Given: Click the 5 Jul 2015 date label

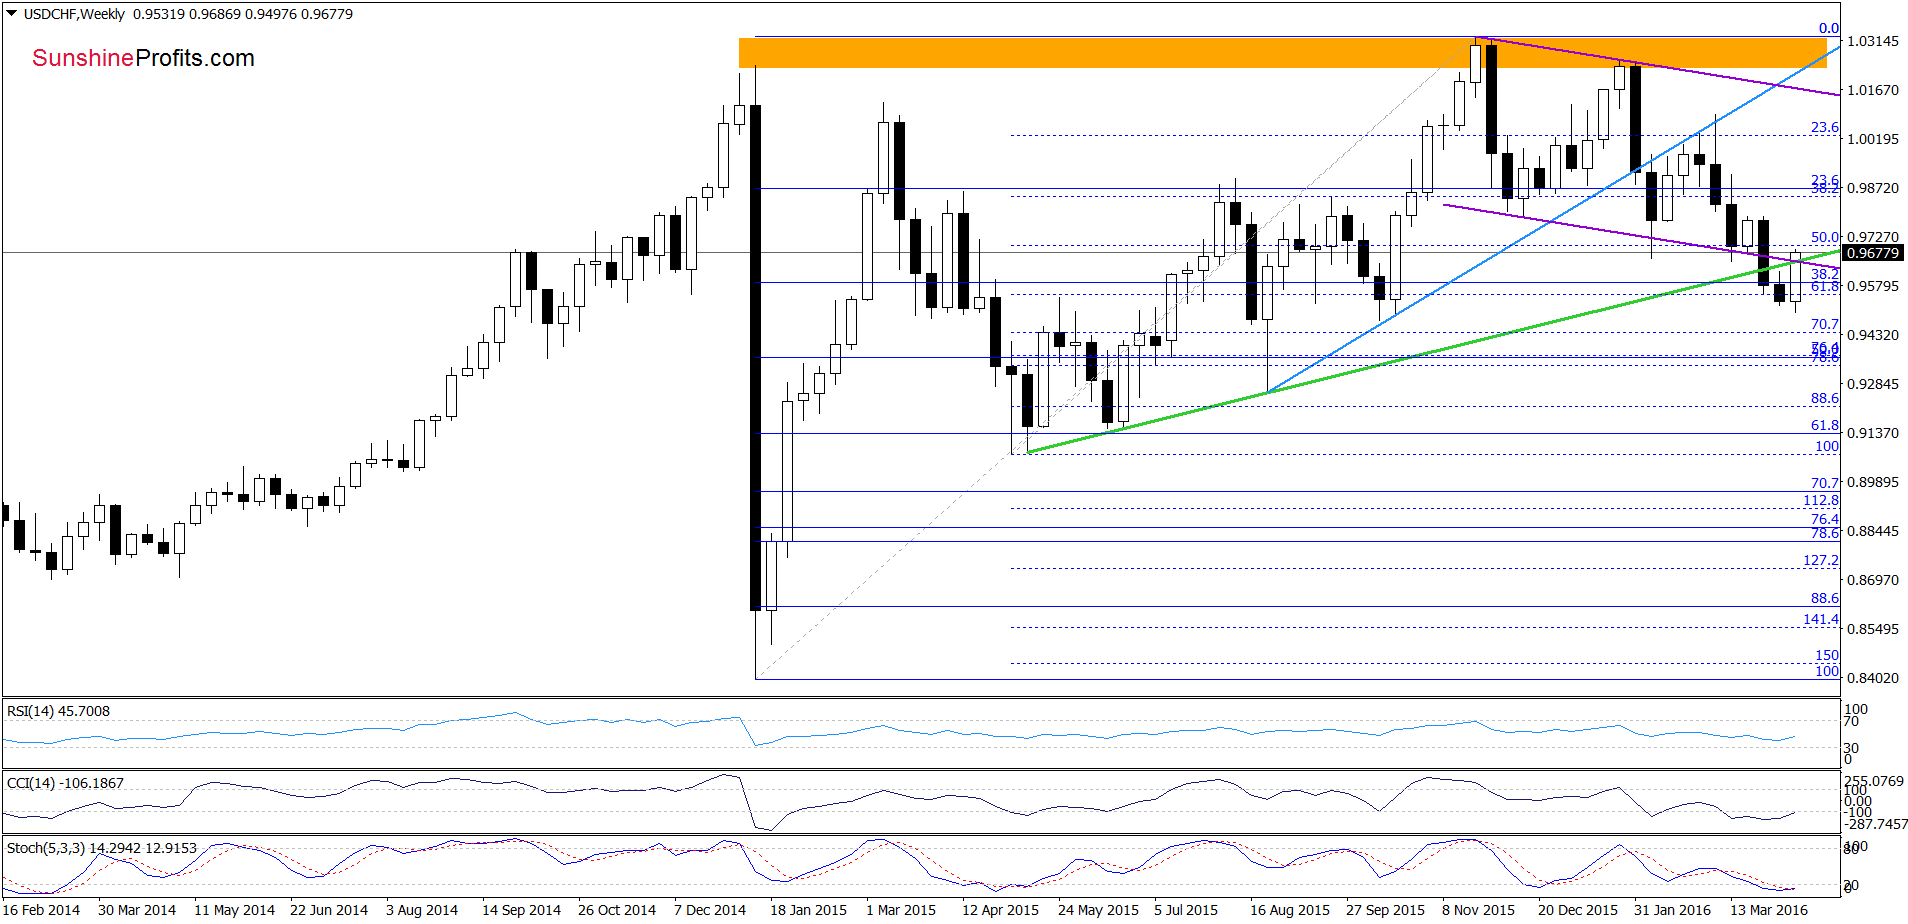Looking at the screenshot, I should pos(1186,910).
